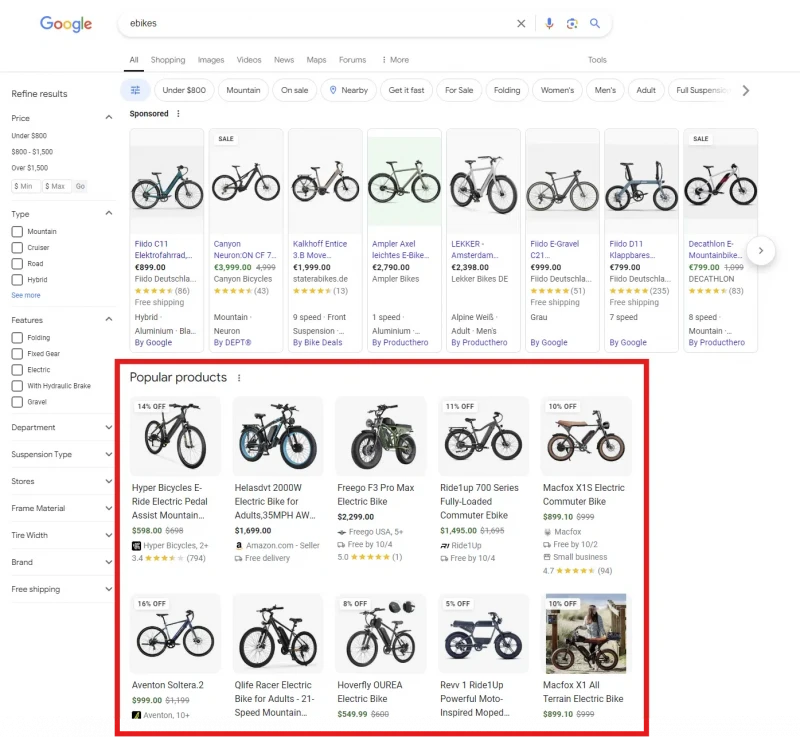Screen dimensions: 800x737
Task: Open Freego F3 Pro Max bike image
Action: pyautogui.click(x=380, y=436)
